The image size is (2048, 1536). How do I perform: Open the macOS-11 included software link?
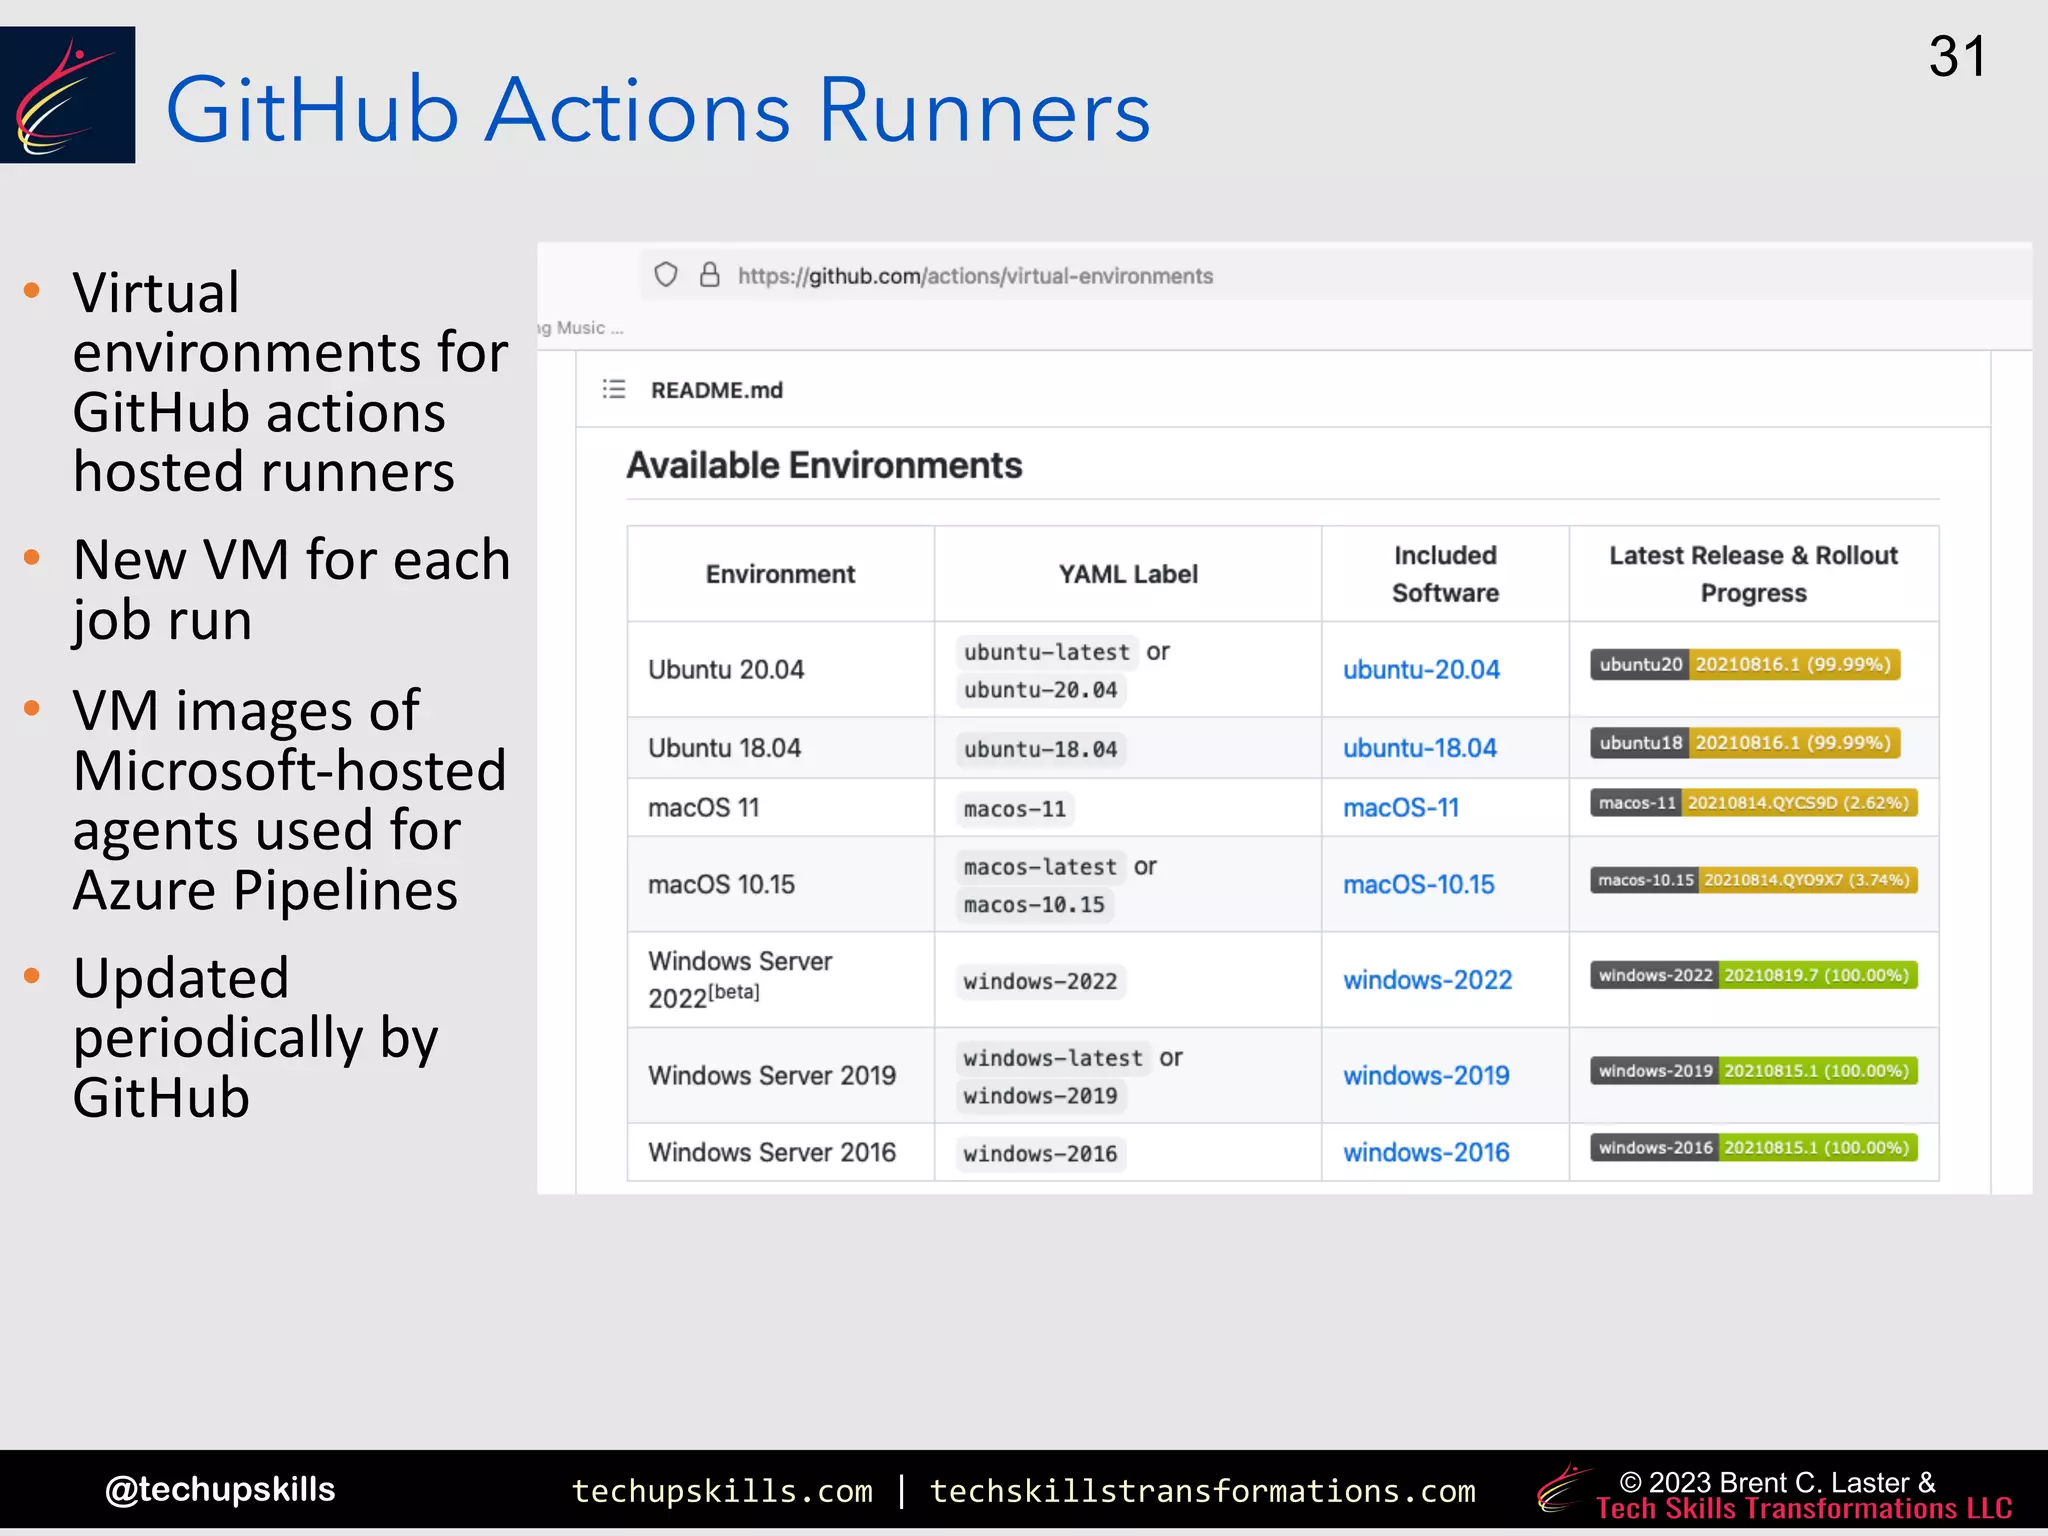(1400, 807)
